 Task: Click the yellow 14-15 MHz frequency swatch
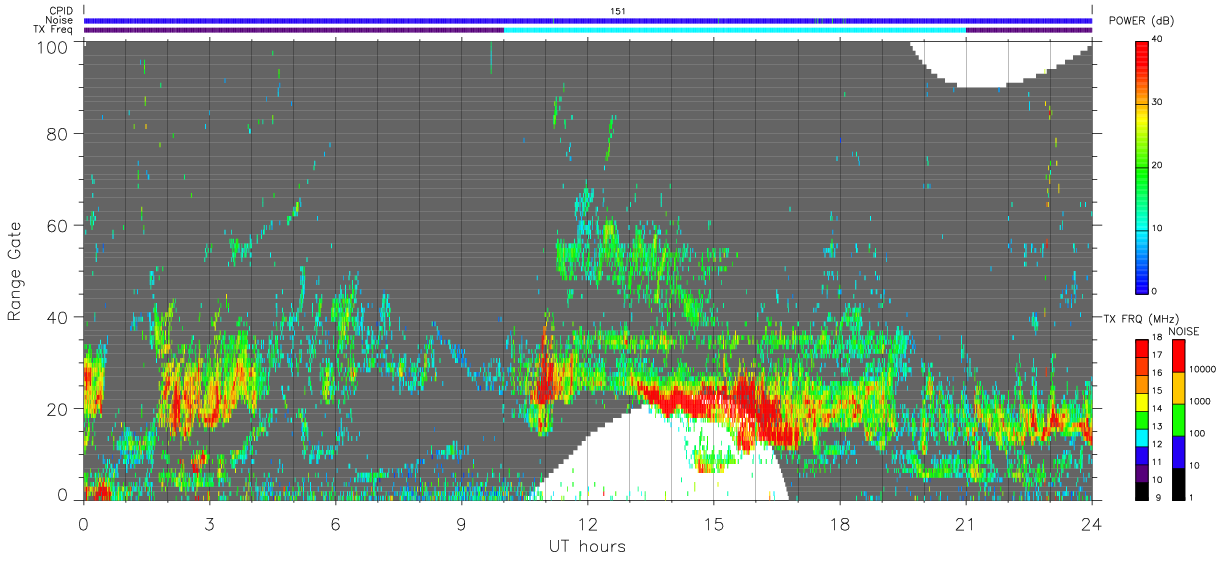(x=1141, y=402)
